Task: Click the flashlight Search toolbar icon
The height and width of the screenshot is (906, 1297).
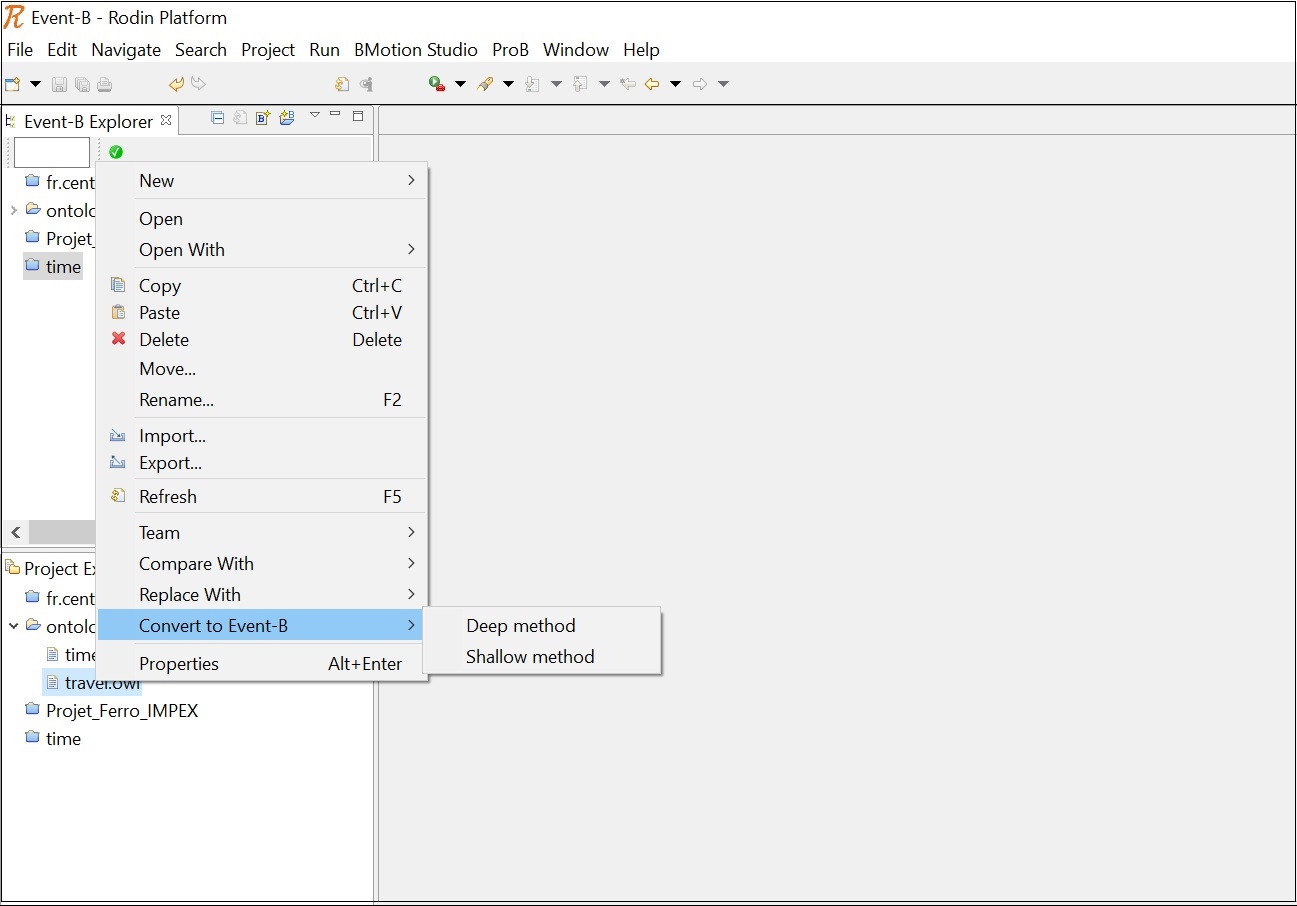Action: tap(485, 84)
